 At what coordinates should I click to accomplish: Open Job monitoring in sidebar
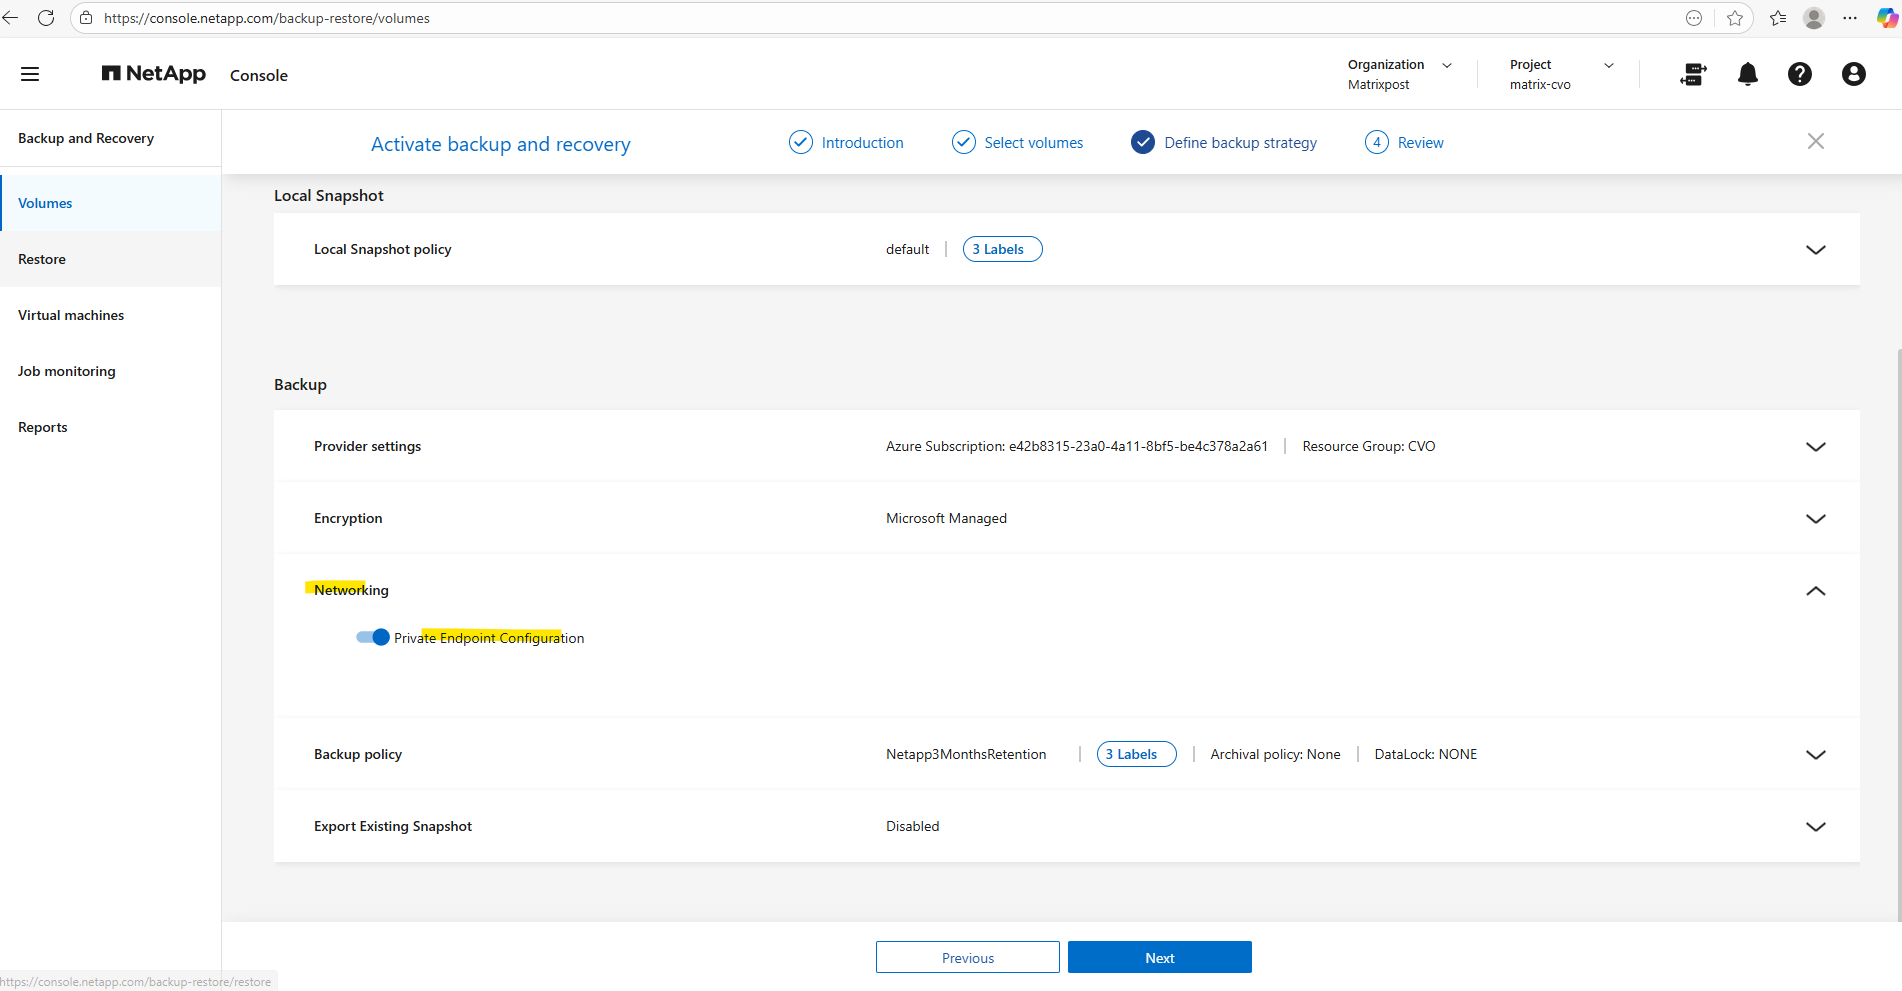(67, 371)
